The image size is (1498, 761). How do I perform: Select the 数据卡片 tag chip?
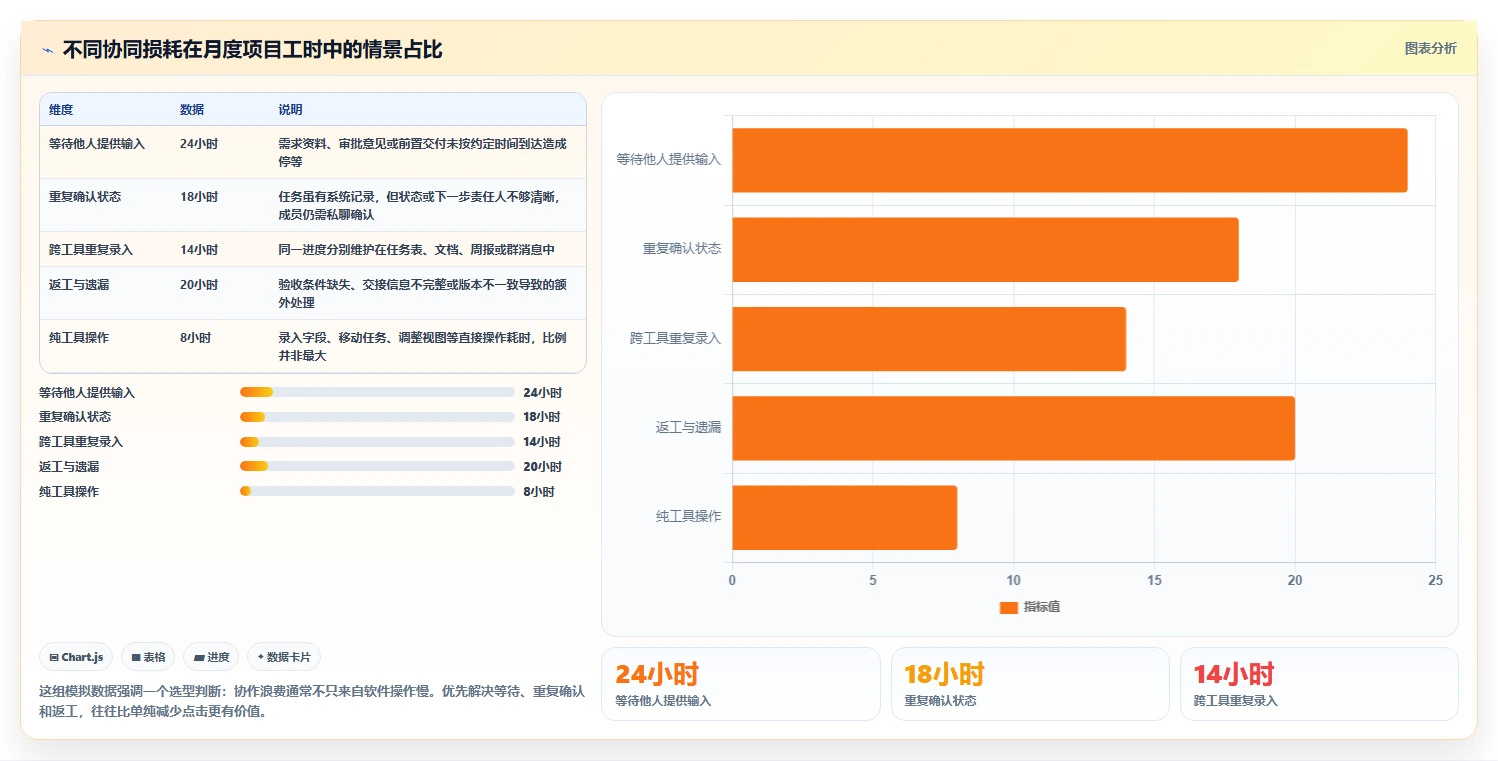point(284,657)
